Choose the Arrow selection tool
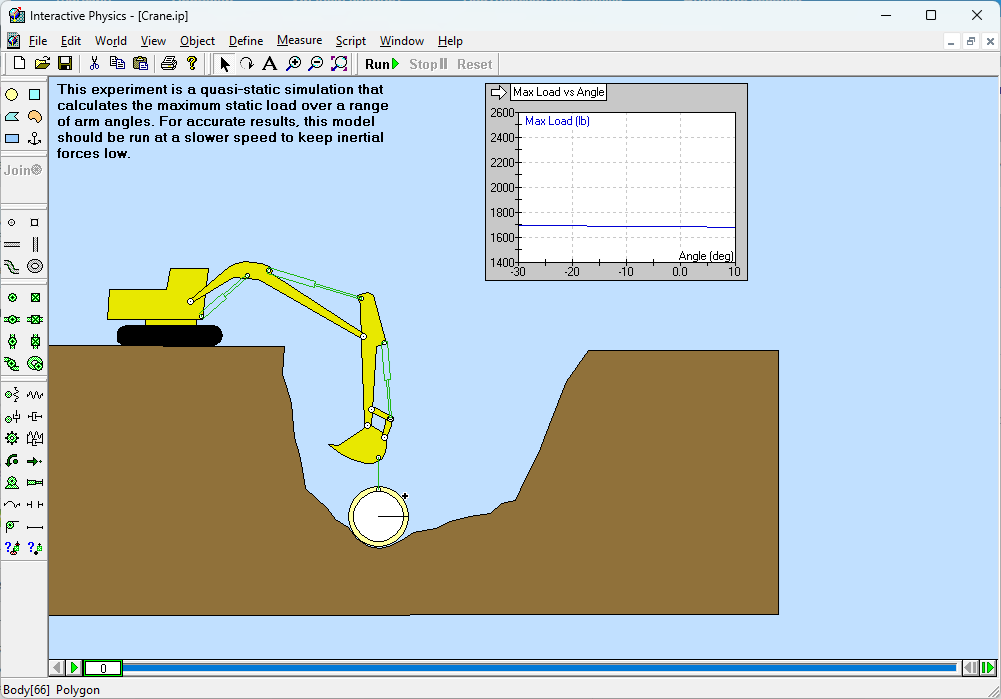The image size is (1001, 699). [x=224, y=64]
